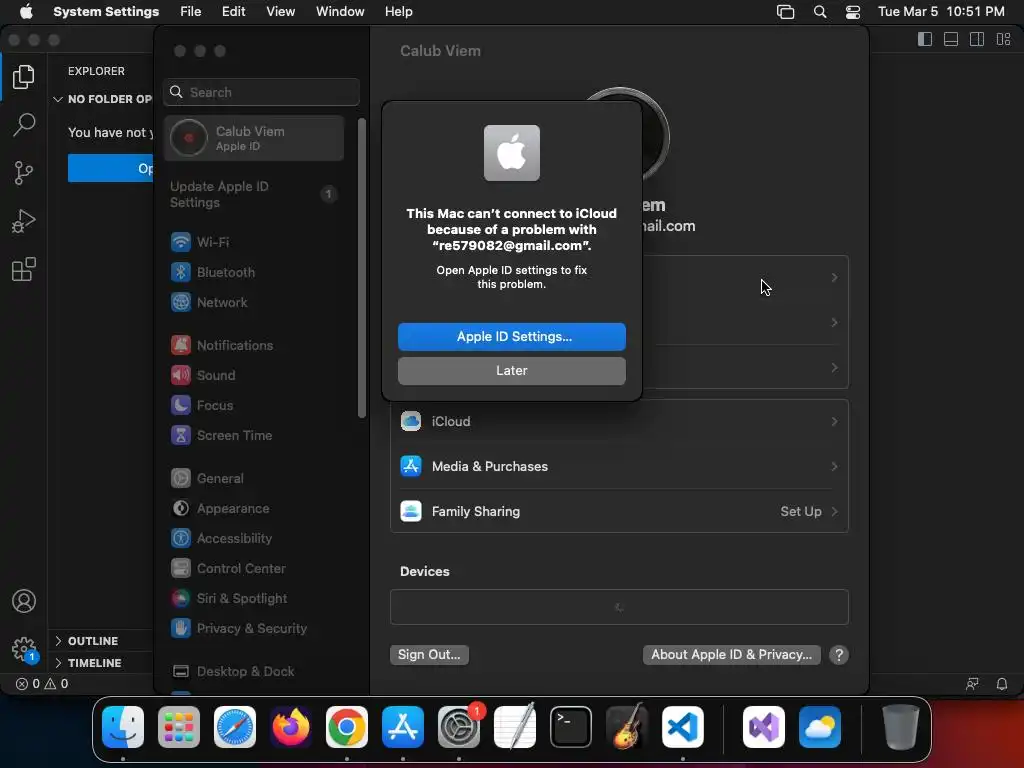
Task: Open iCloud row chevron
Action: pos(834,421)
